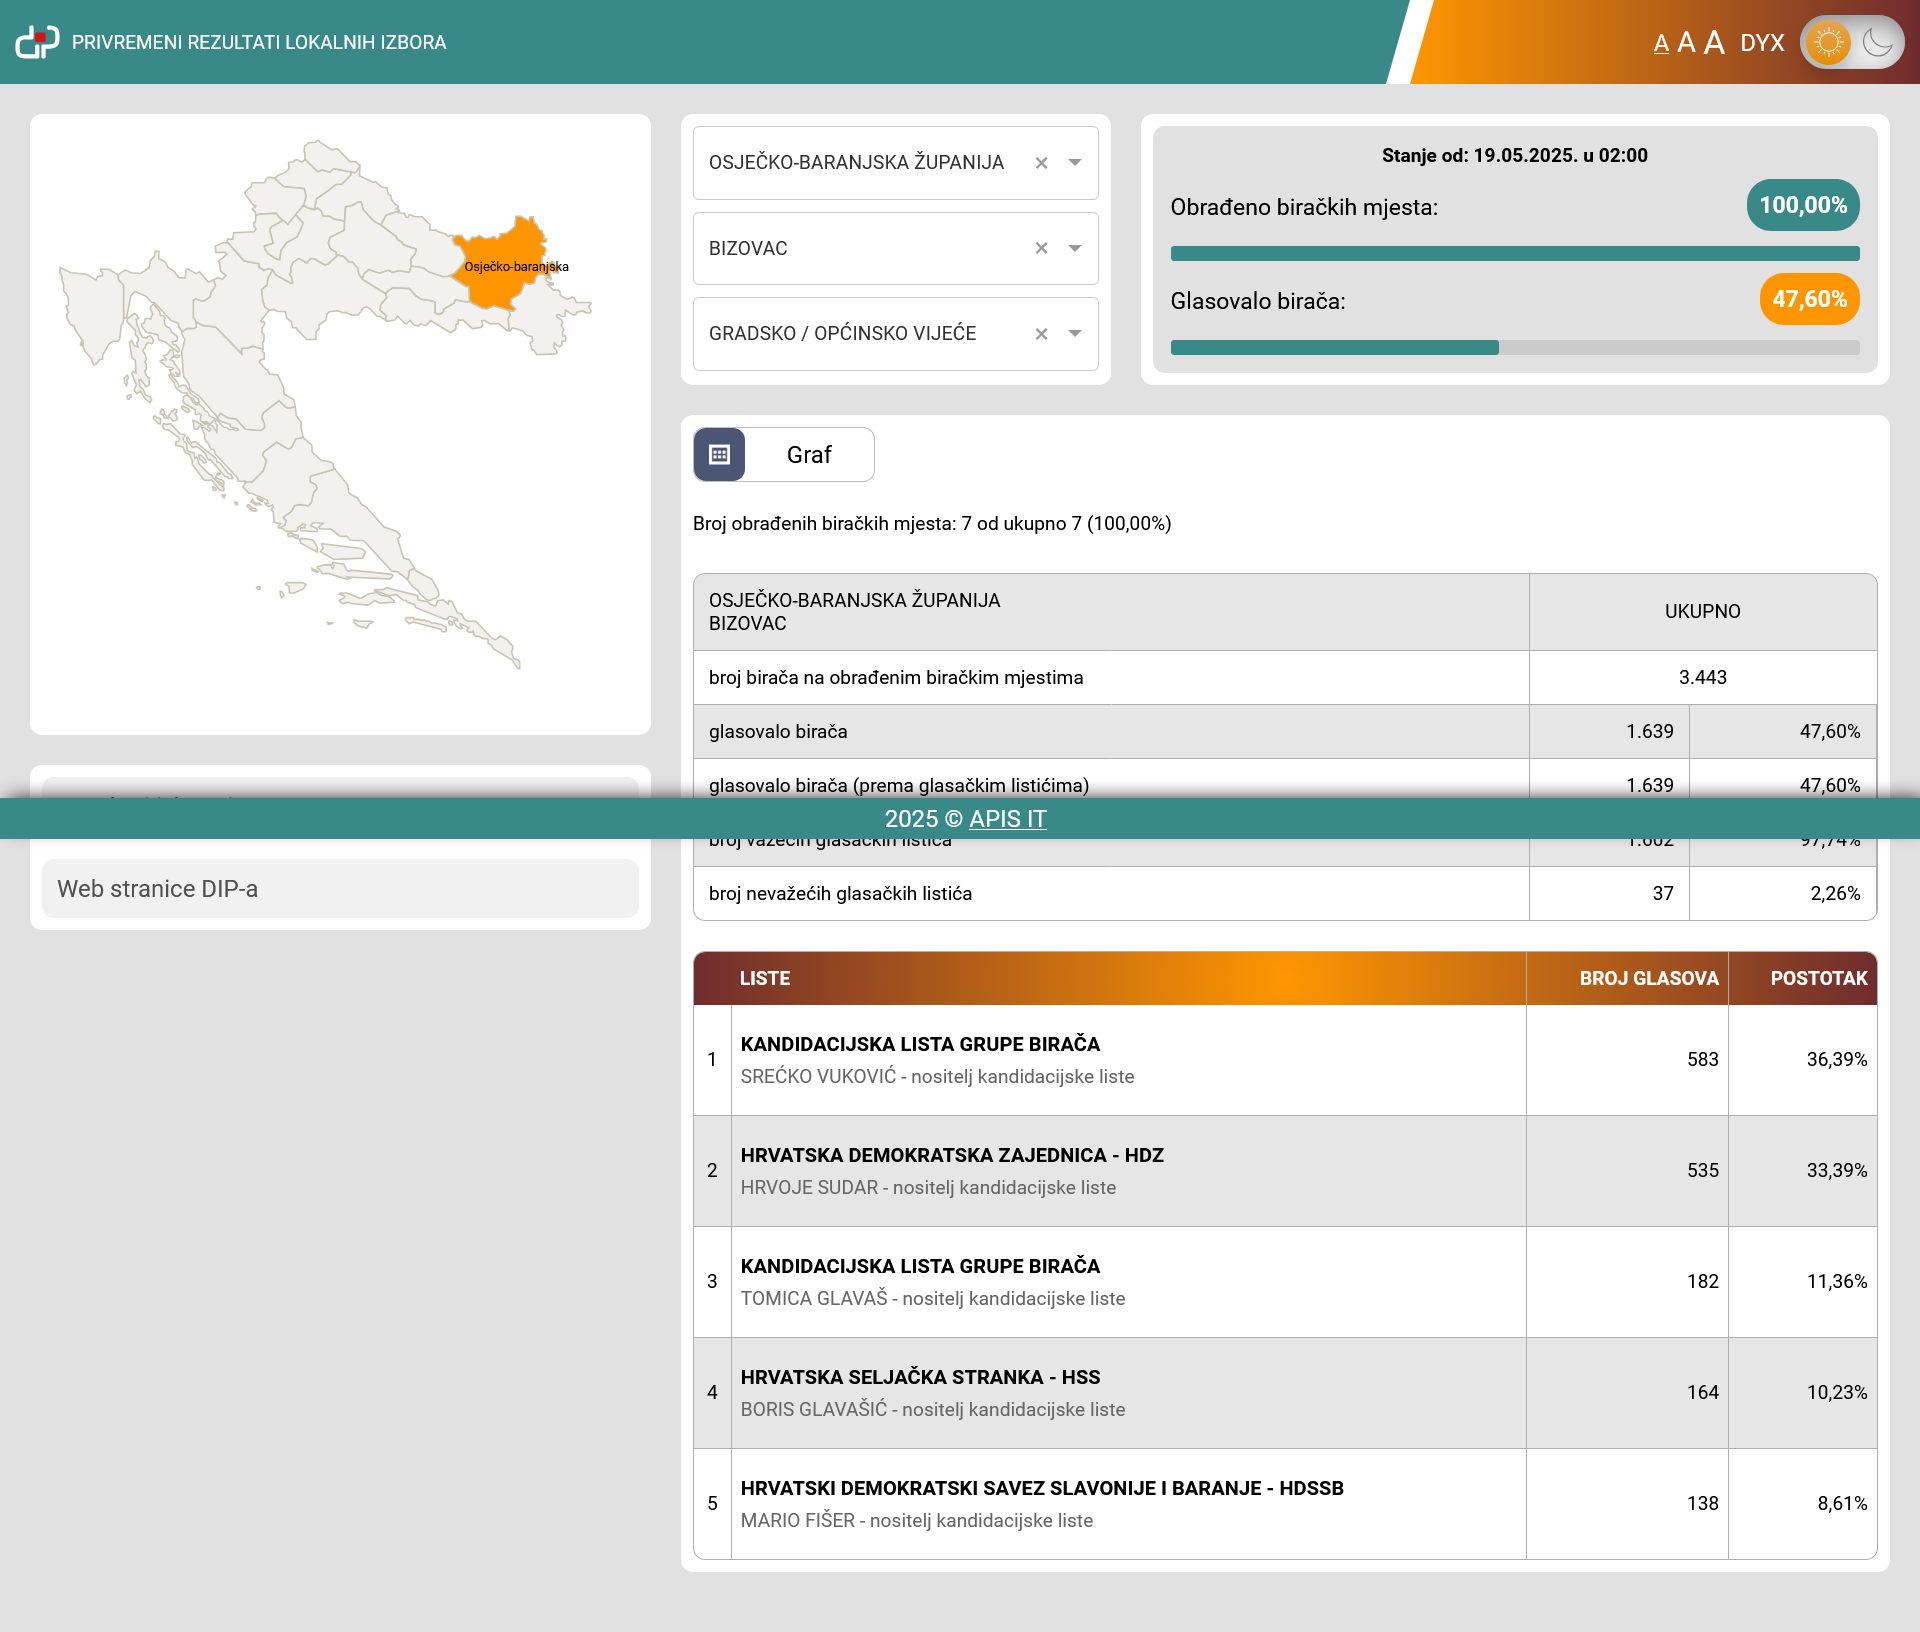This screenshot has width=1920, height=1632.
Task: Click the 47,60% turnout badge
Action: pos(1808,299)
